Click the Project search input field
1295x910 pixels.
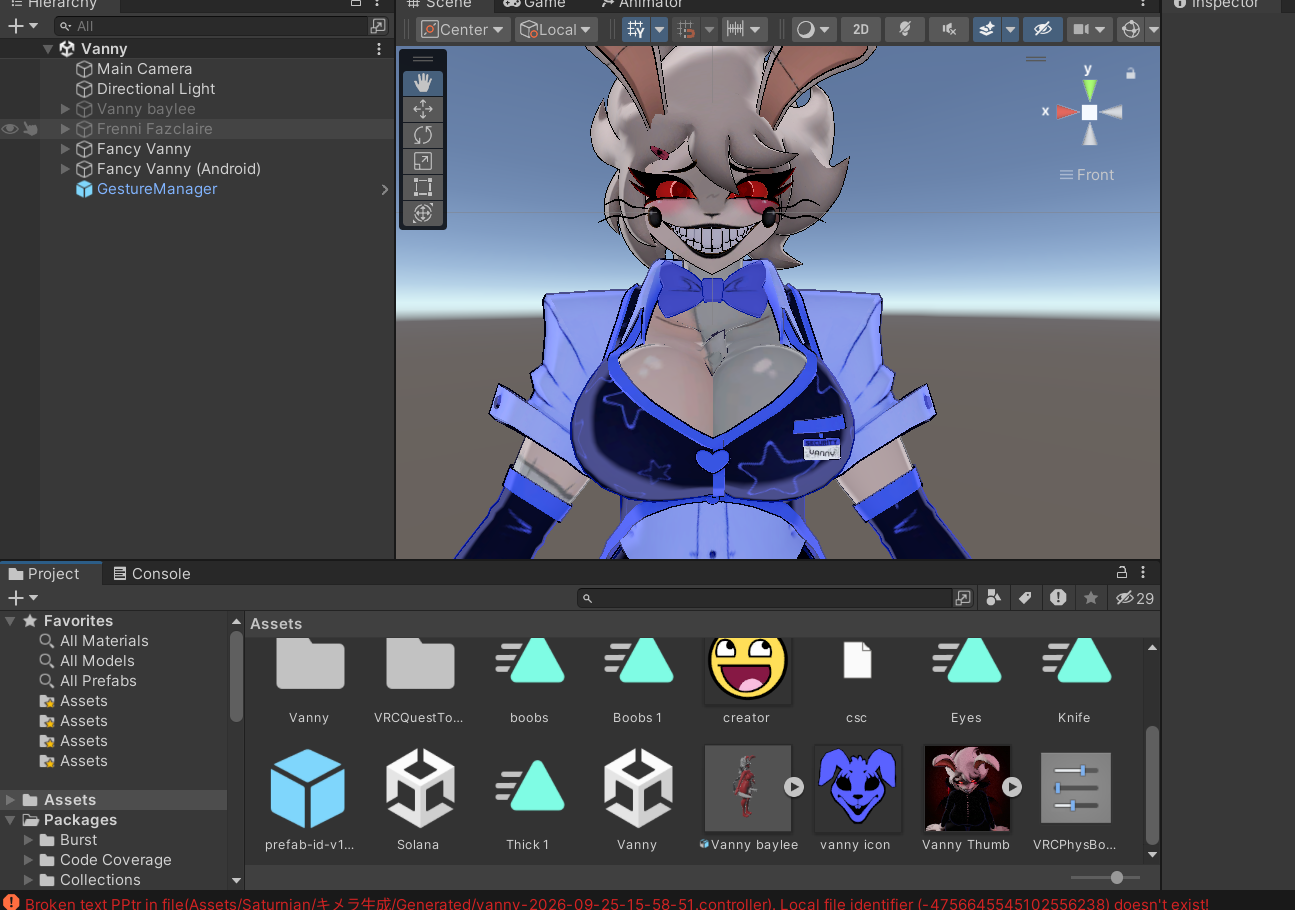[x=765, y=598]
